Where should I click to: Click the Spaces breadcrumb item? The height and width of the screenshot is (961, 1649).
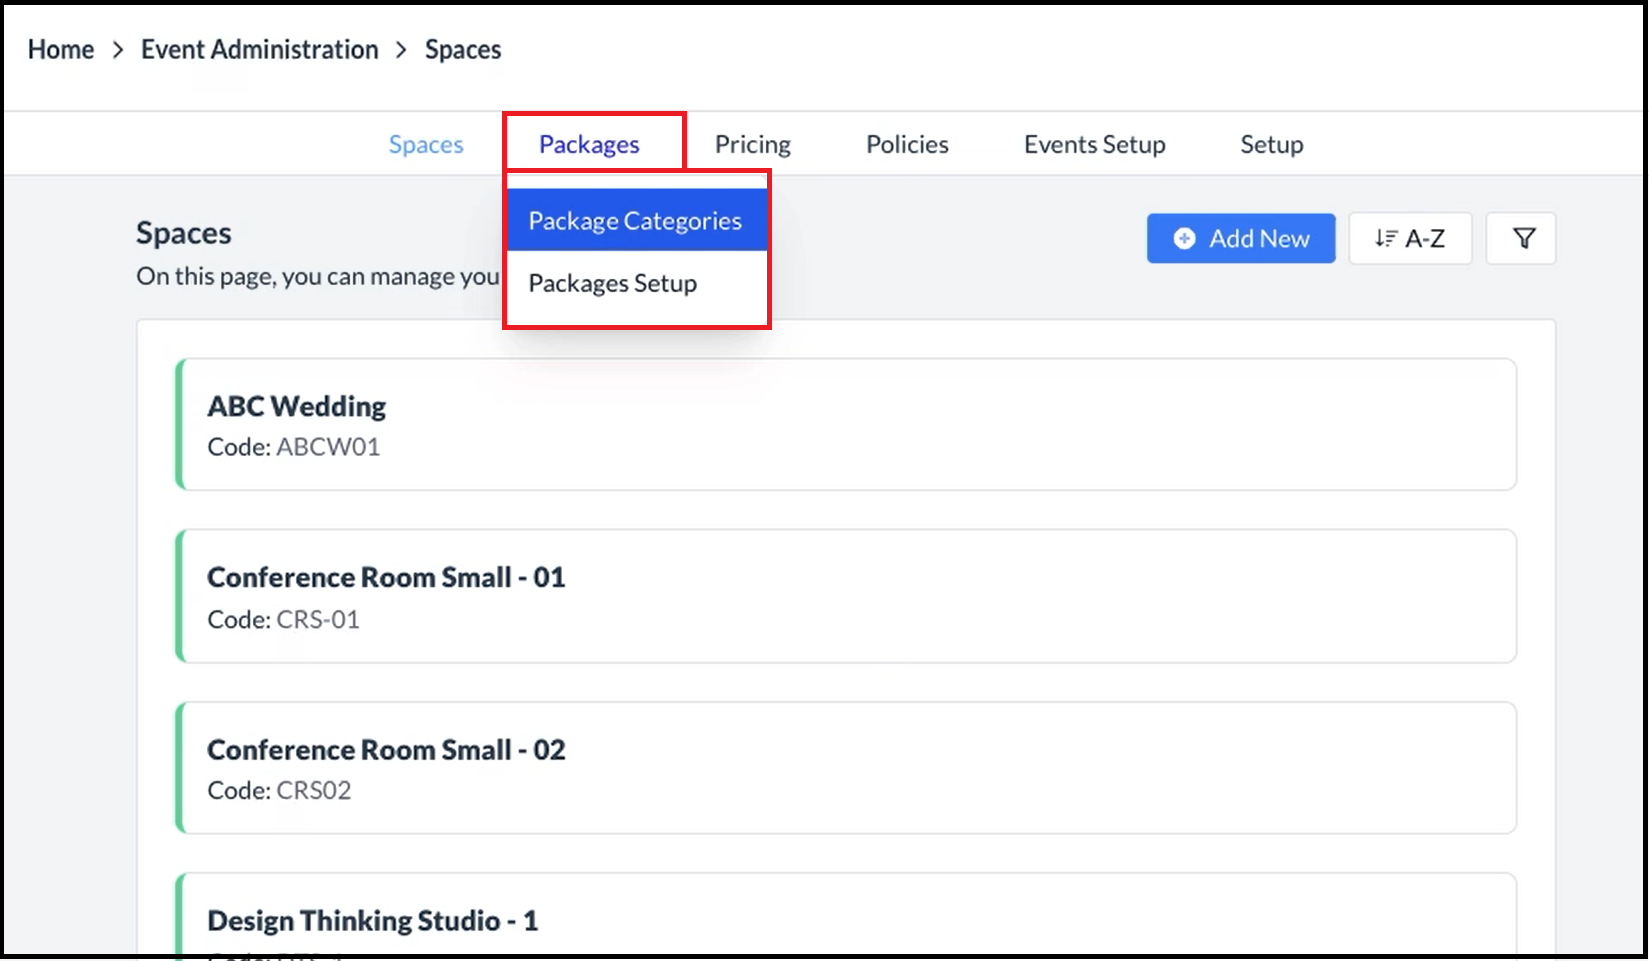tap(463, 50)
